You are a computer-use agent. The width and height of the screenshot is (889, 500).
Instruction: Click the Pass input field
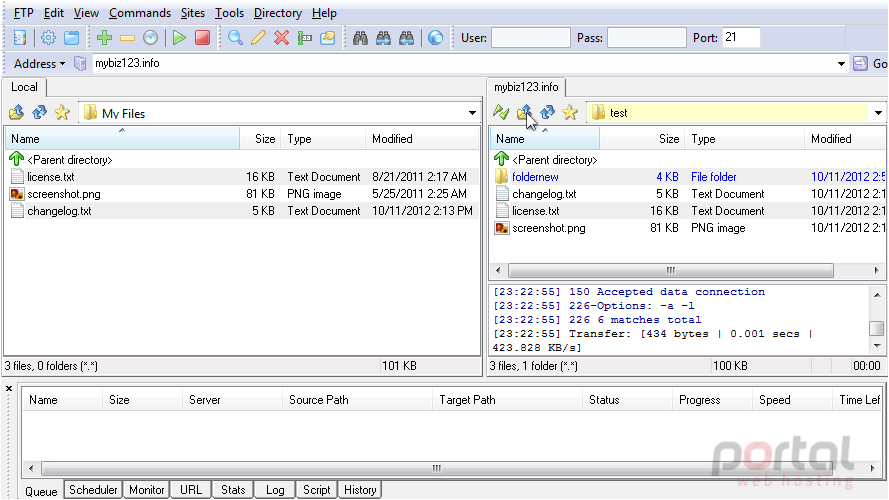pos(646,38)
